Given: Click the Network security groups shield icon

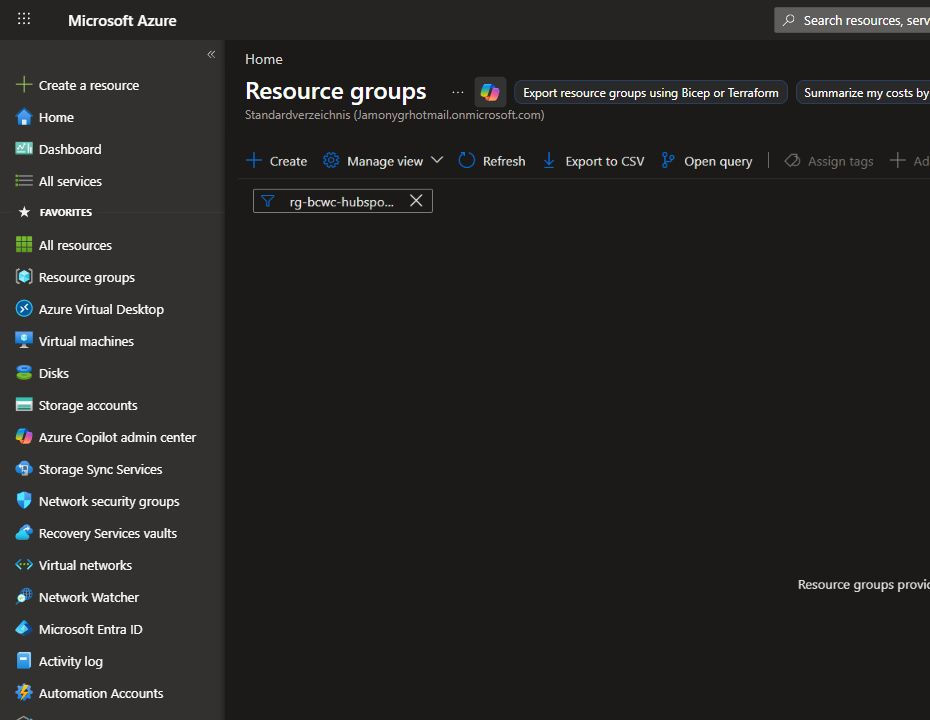Looking at the screenshot, I should coord(24,501).
